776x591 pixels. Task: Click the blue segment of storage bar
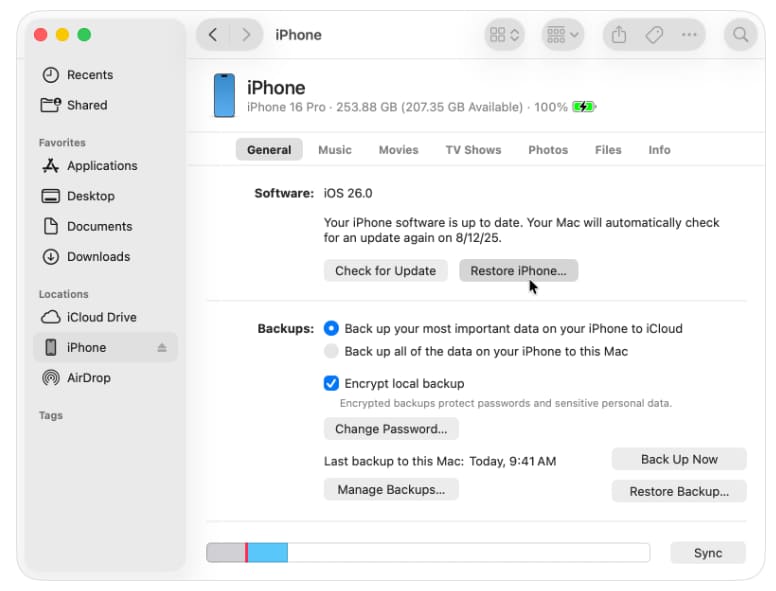268,553
